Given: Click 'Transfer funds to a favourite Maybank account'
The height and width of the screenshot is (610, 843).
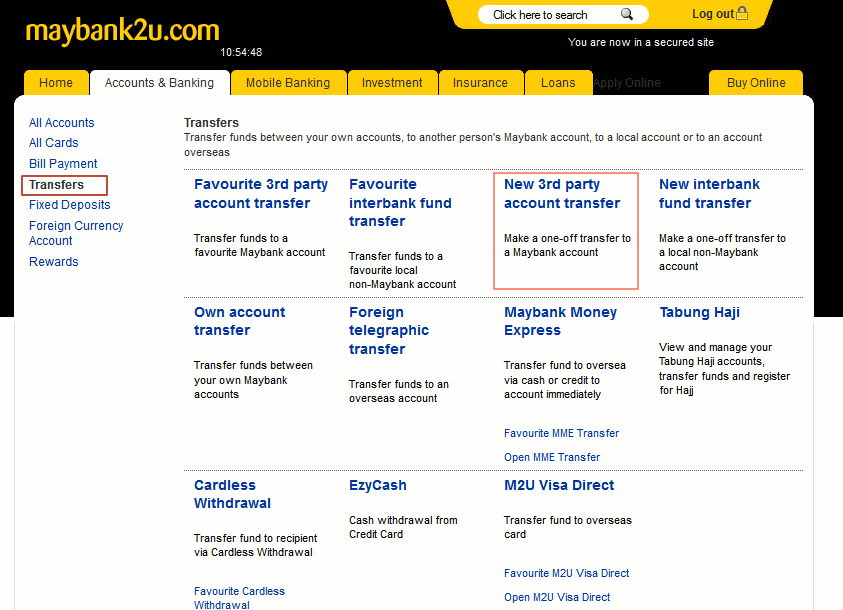Looking at the screenshot, I should click(x=259, y=246).
